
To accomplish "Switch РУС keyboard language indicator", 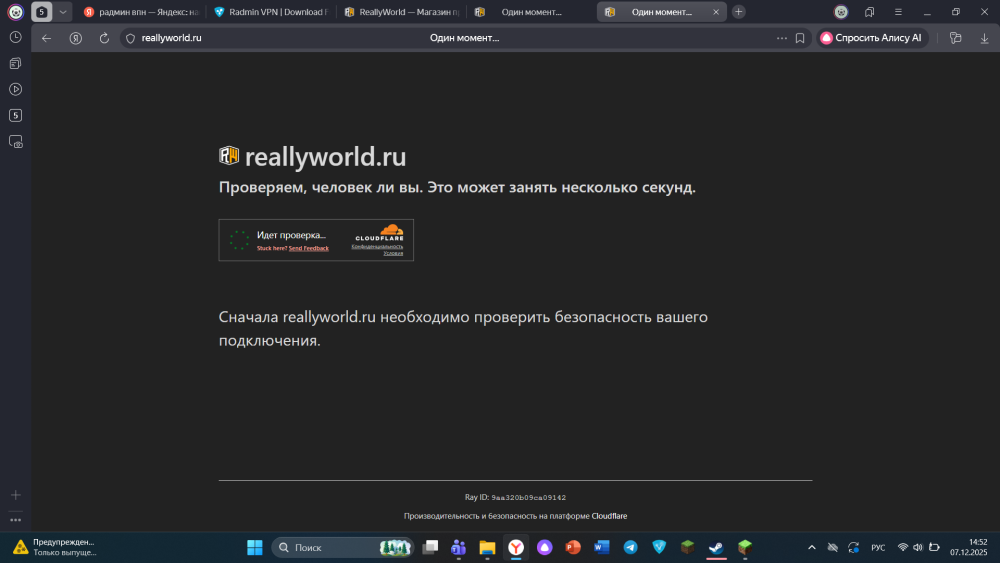I will click(x=878, y=547).
